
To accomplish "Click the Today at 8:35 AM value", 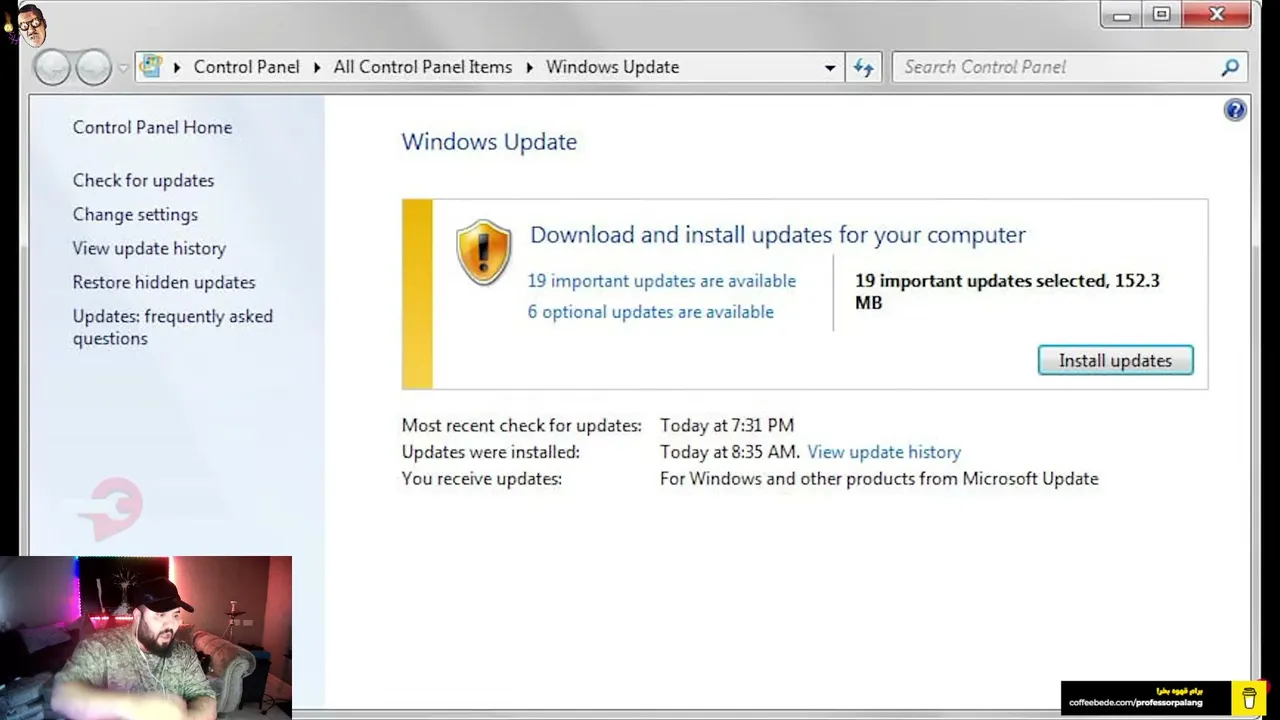I will tap(730, 452).
